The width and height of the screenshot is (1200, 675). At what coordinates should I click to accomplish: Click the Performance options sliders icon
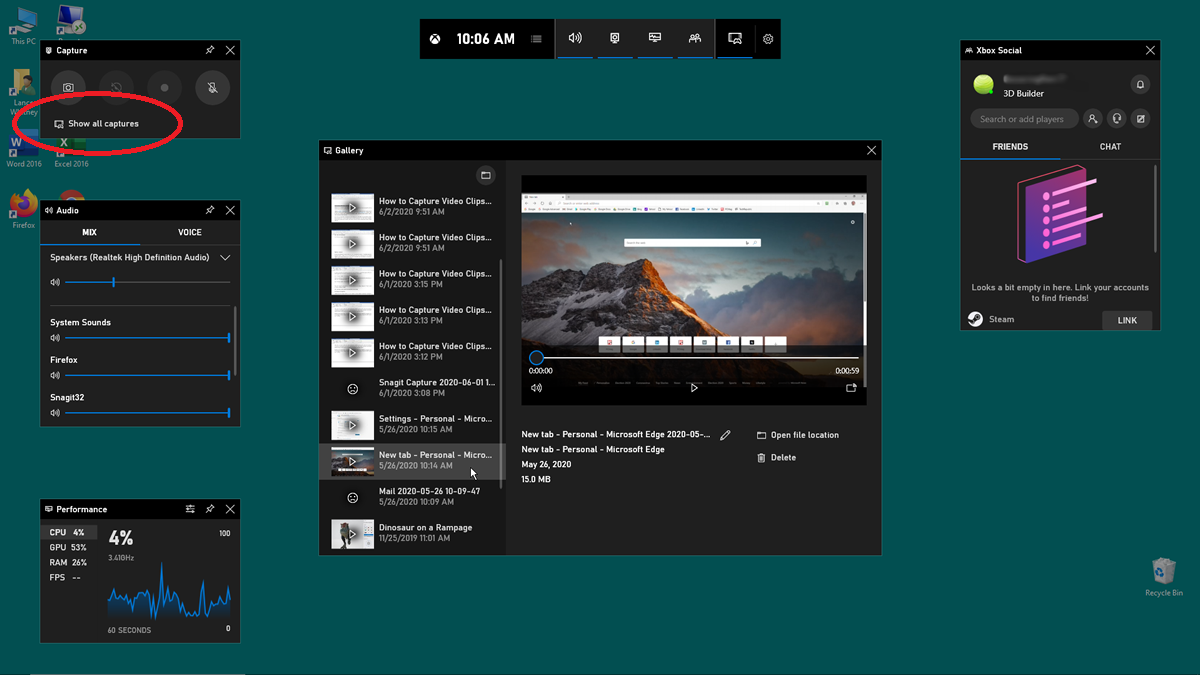tap(190, 509)
